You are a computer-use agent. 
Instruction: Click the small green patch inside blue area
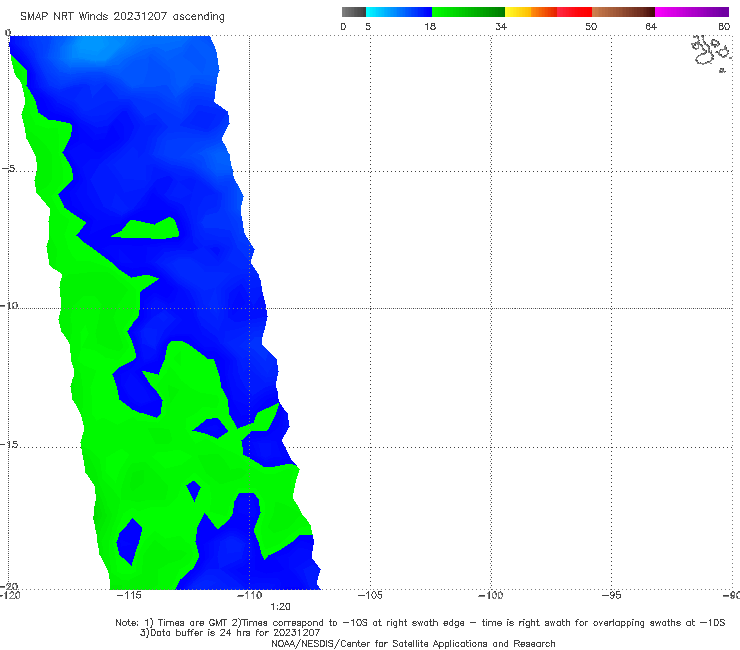(146, 228)
